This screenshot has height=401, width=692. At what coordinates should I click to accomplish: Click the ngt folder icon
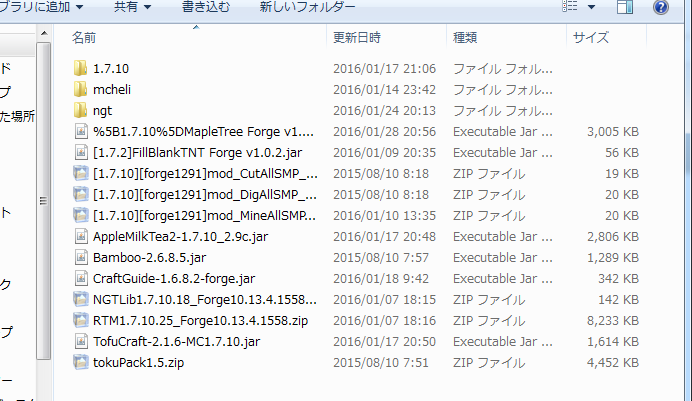coord(80,110)
